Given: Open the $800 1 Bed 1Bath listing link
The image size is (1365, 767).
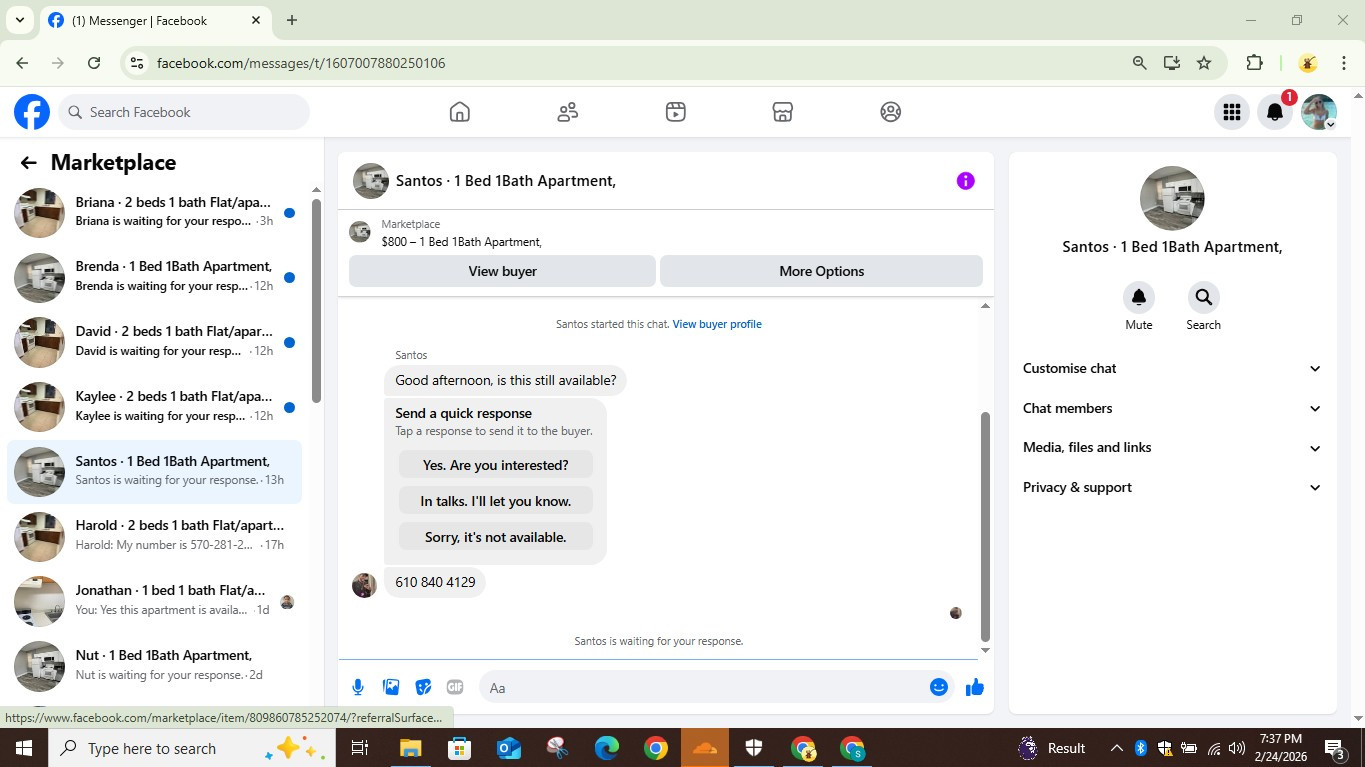Looking at the screenshot, I should [461, 241].
